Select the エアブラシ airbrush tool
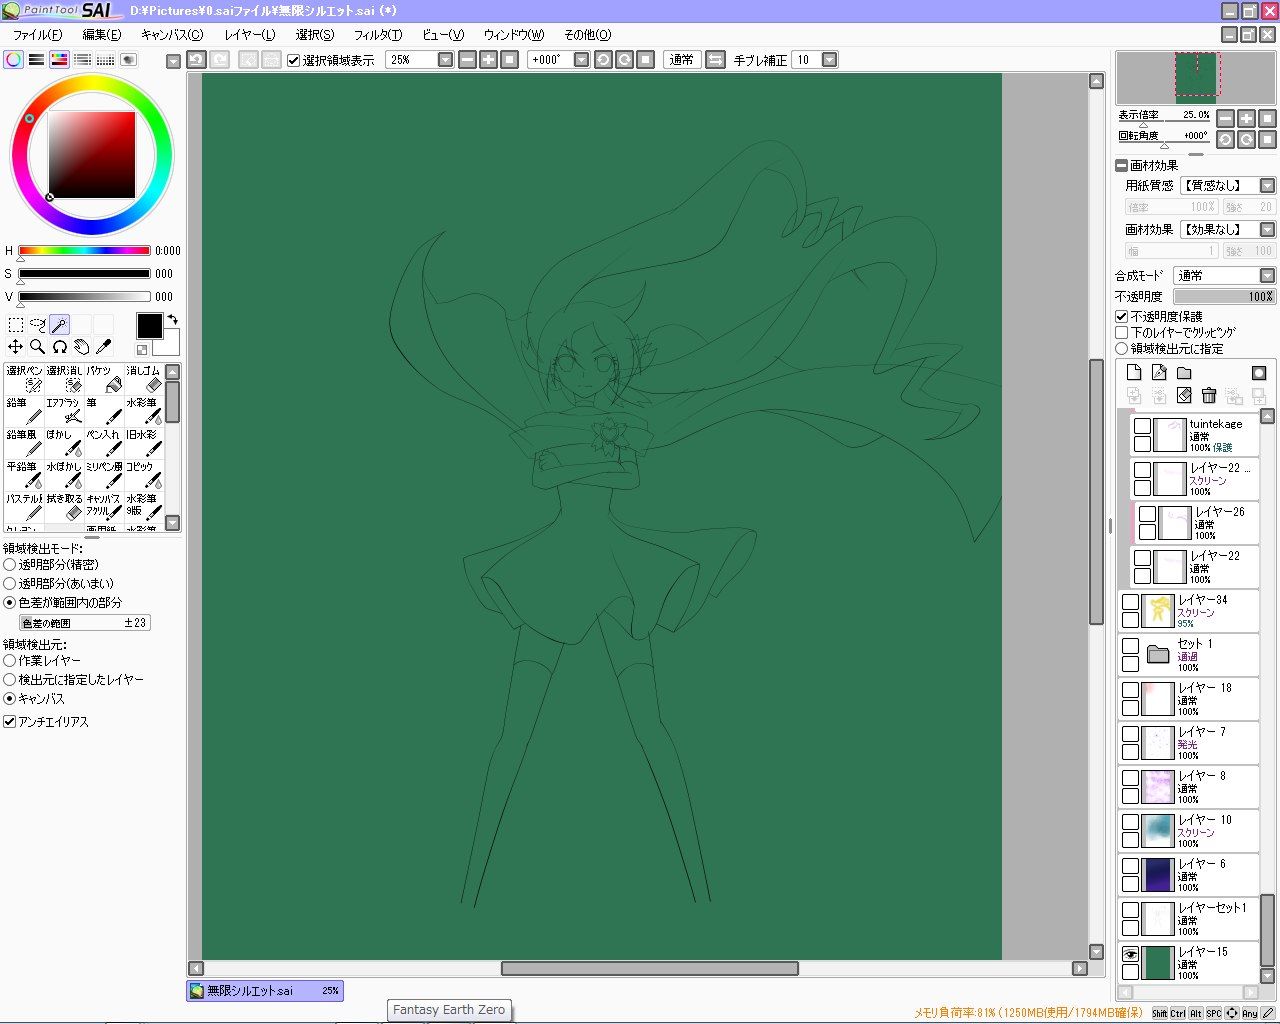 64,411
